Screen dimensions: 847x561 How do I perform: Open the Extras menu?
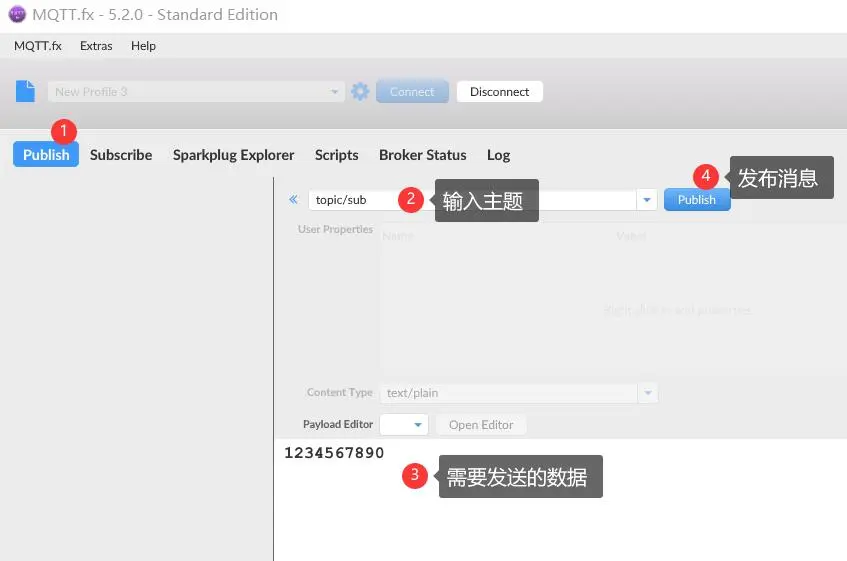[96, 46]
